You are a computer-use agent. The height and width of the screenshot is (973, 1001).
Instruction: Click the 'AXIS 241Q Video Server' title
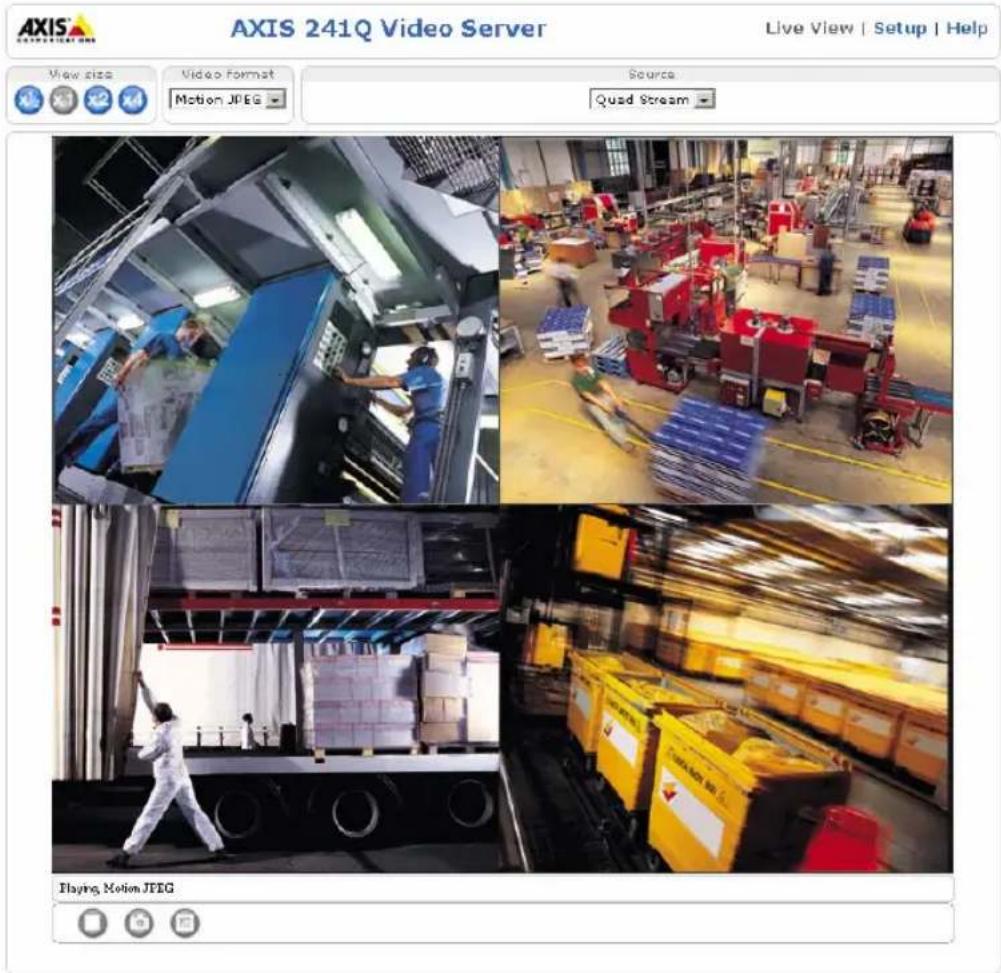(x=388, y=29)
